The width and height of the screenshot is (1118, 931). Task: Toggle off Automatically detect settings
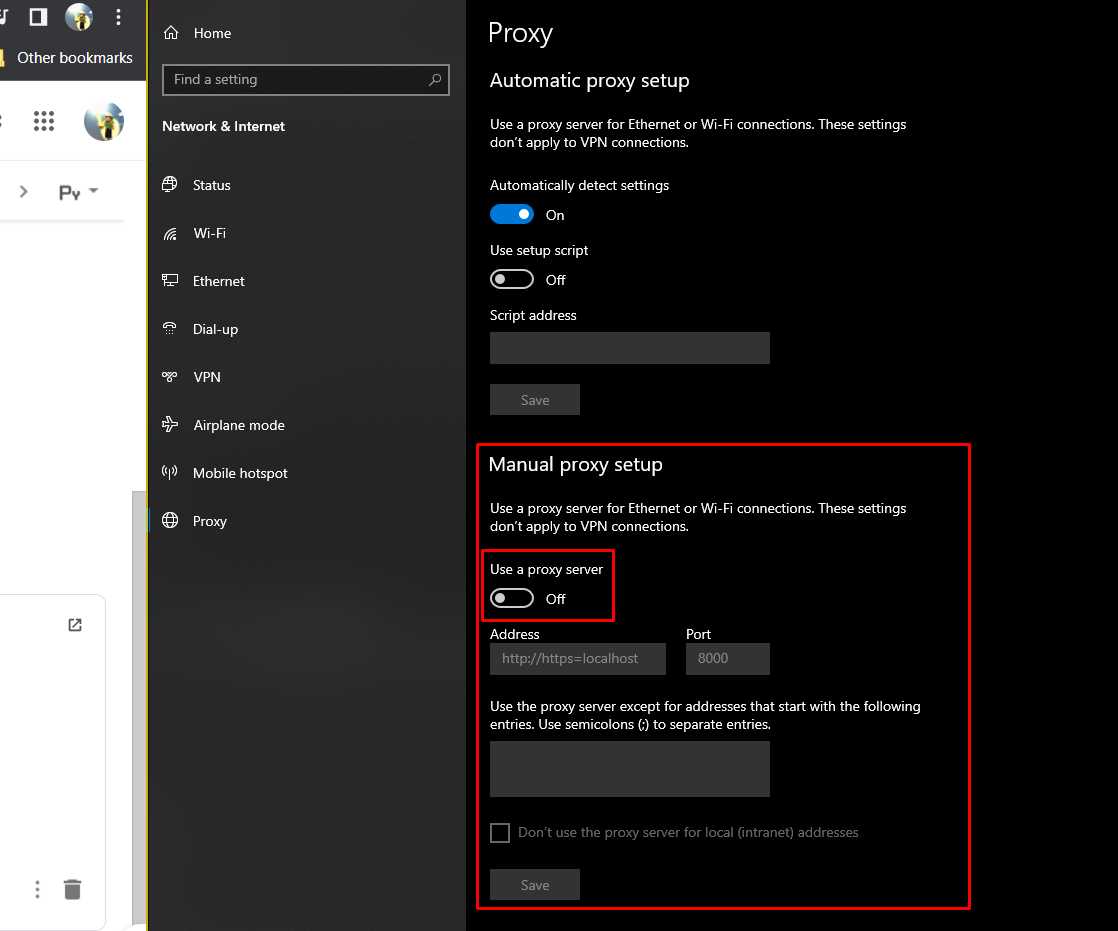512,214
